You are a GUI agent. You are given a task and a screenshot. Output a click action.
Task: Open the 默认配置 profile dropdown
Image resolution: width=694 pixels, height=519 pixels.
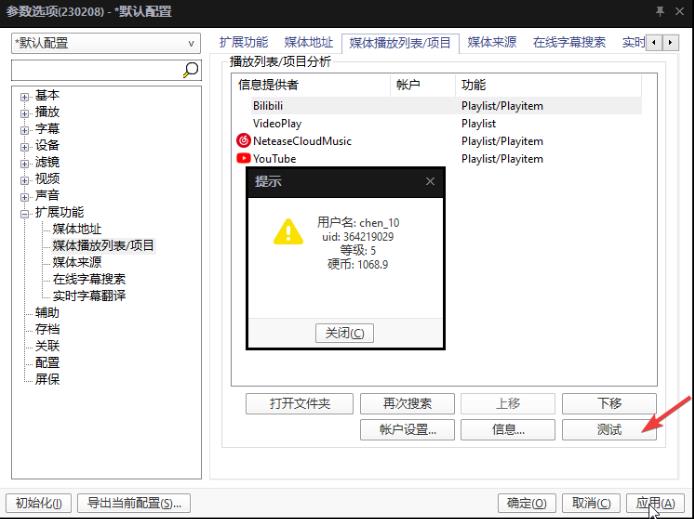106,43
